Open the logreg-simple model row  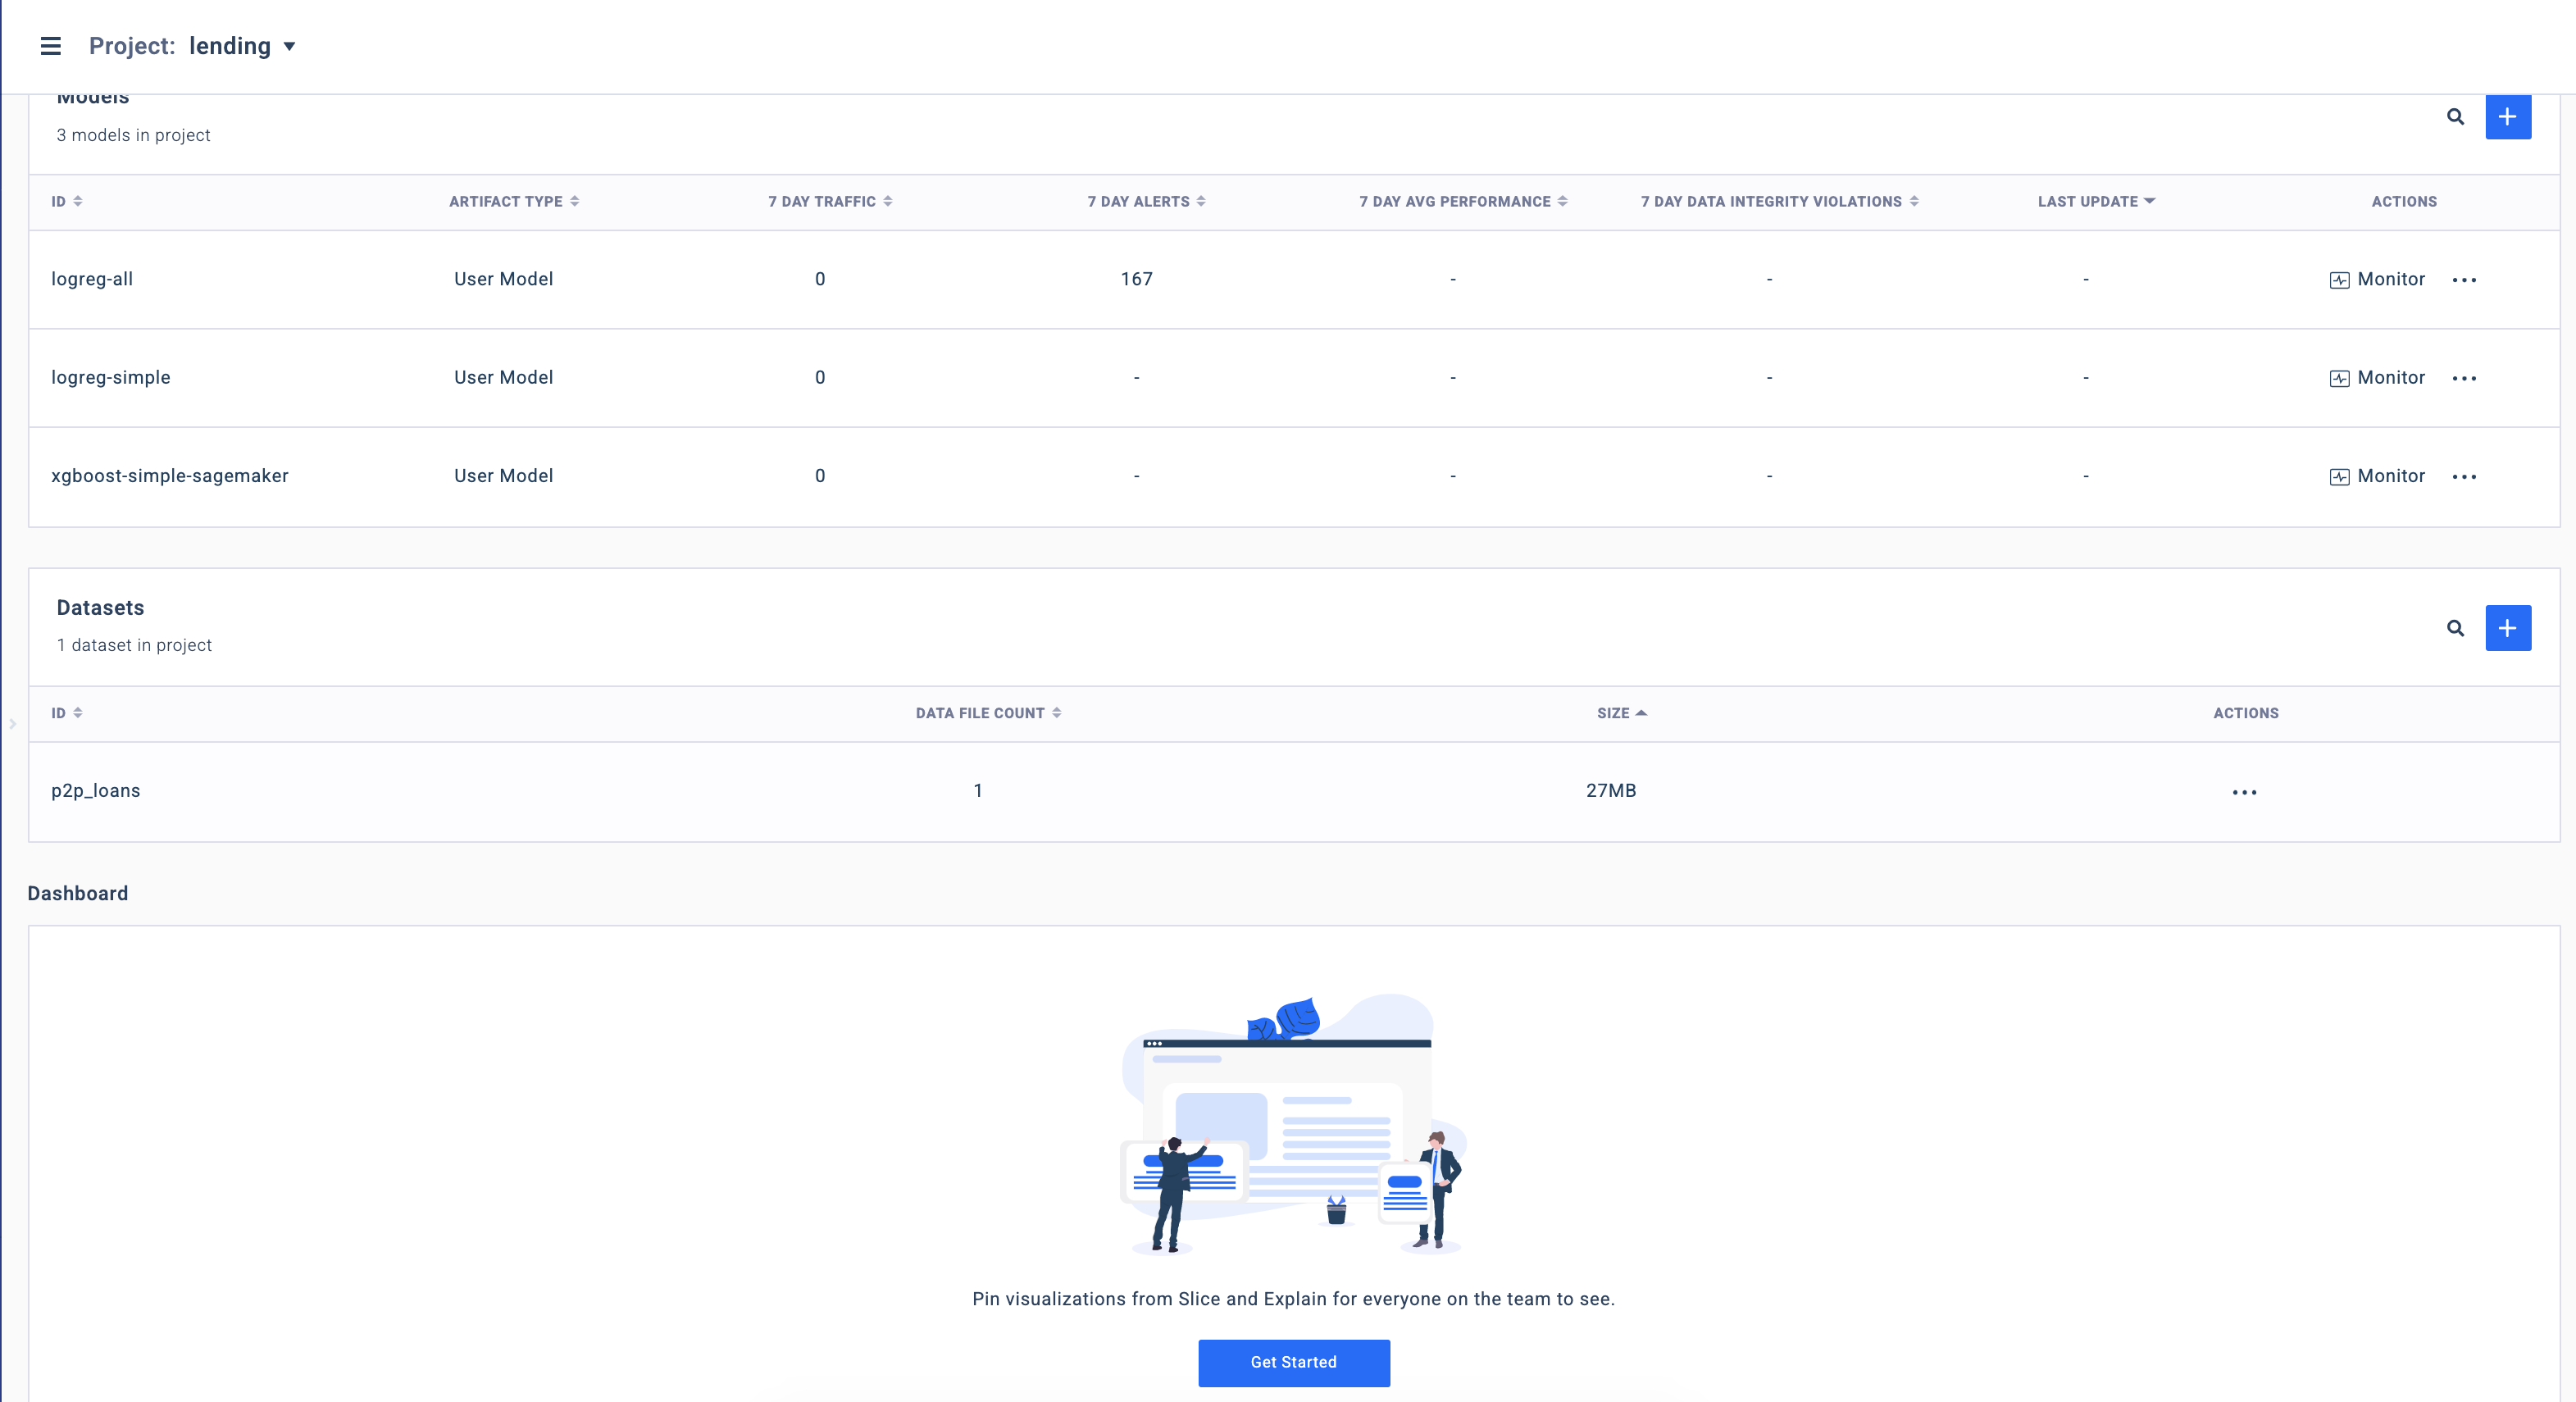coord(111,377)
